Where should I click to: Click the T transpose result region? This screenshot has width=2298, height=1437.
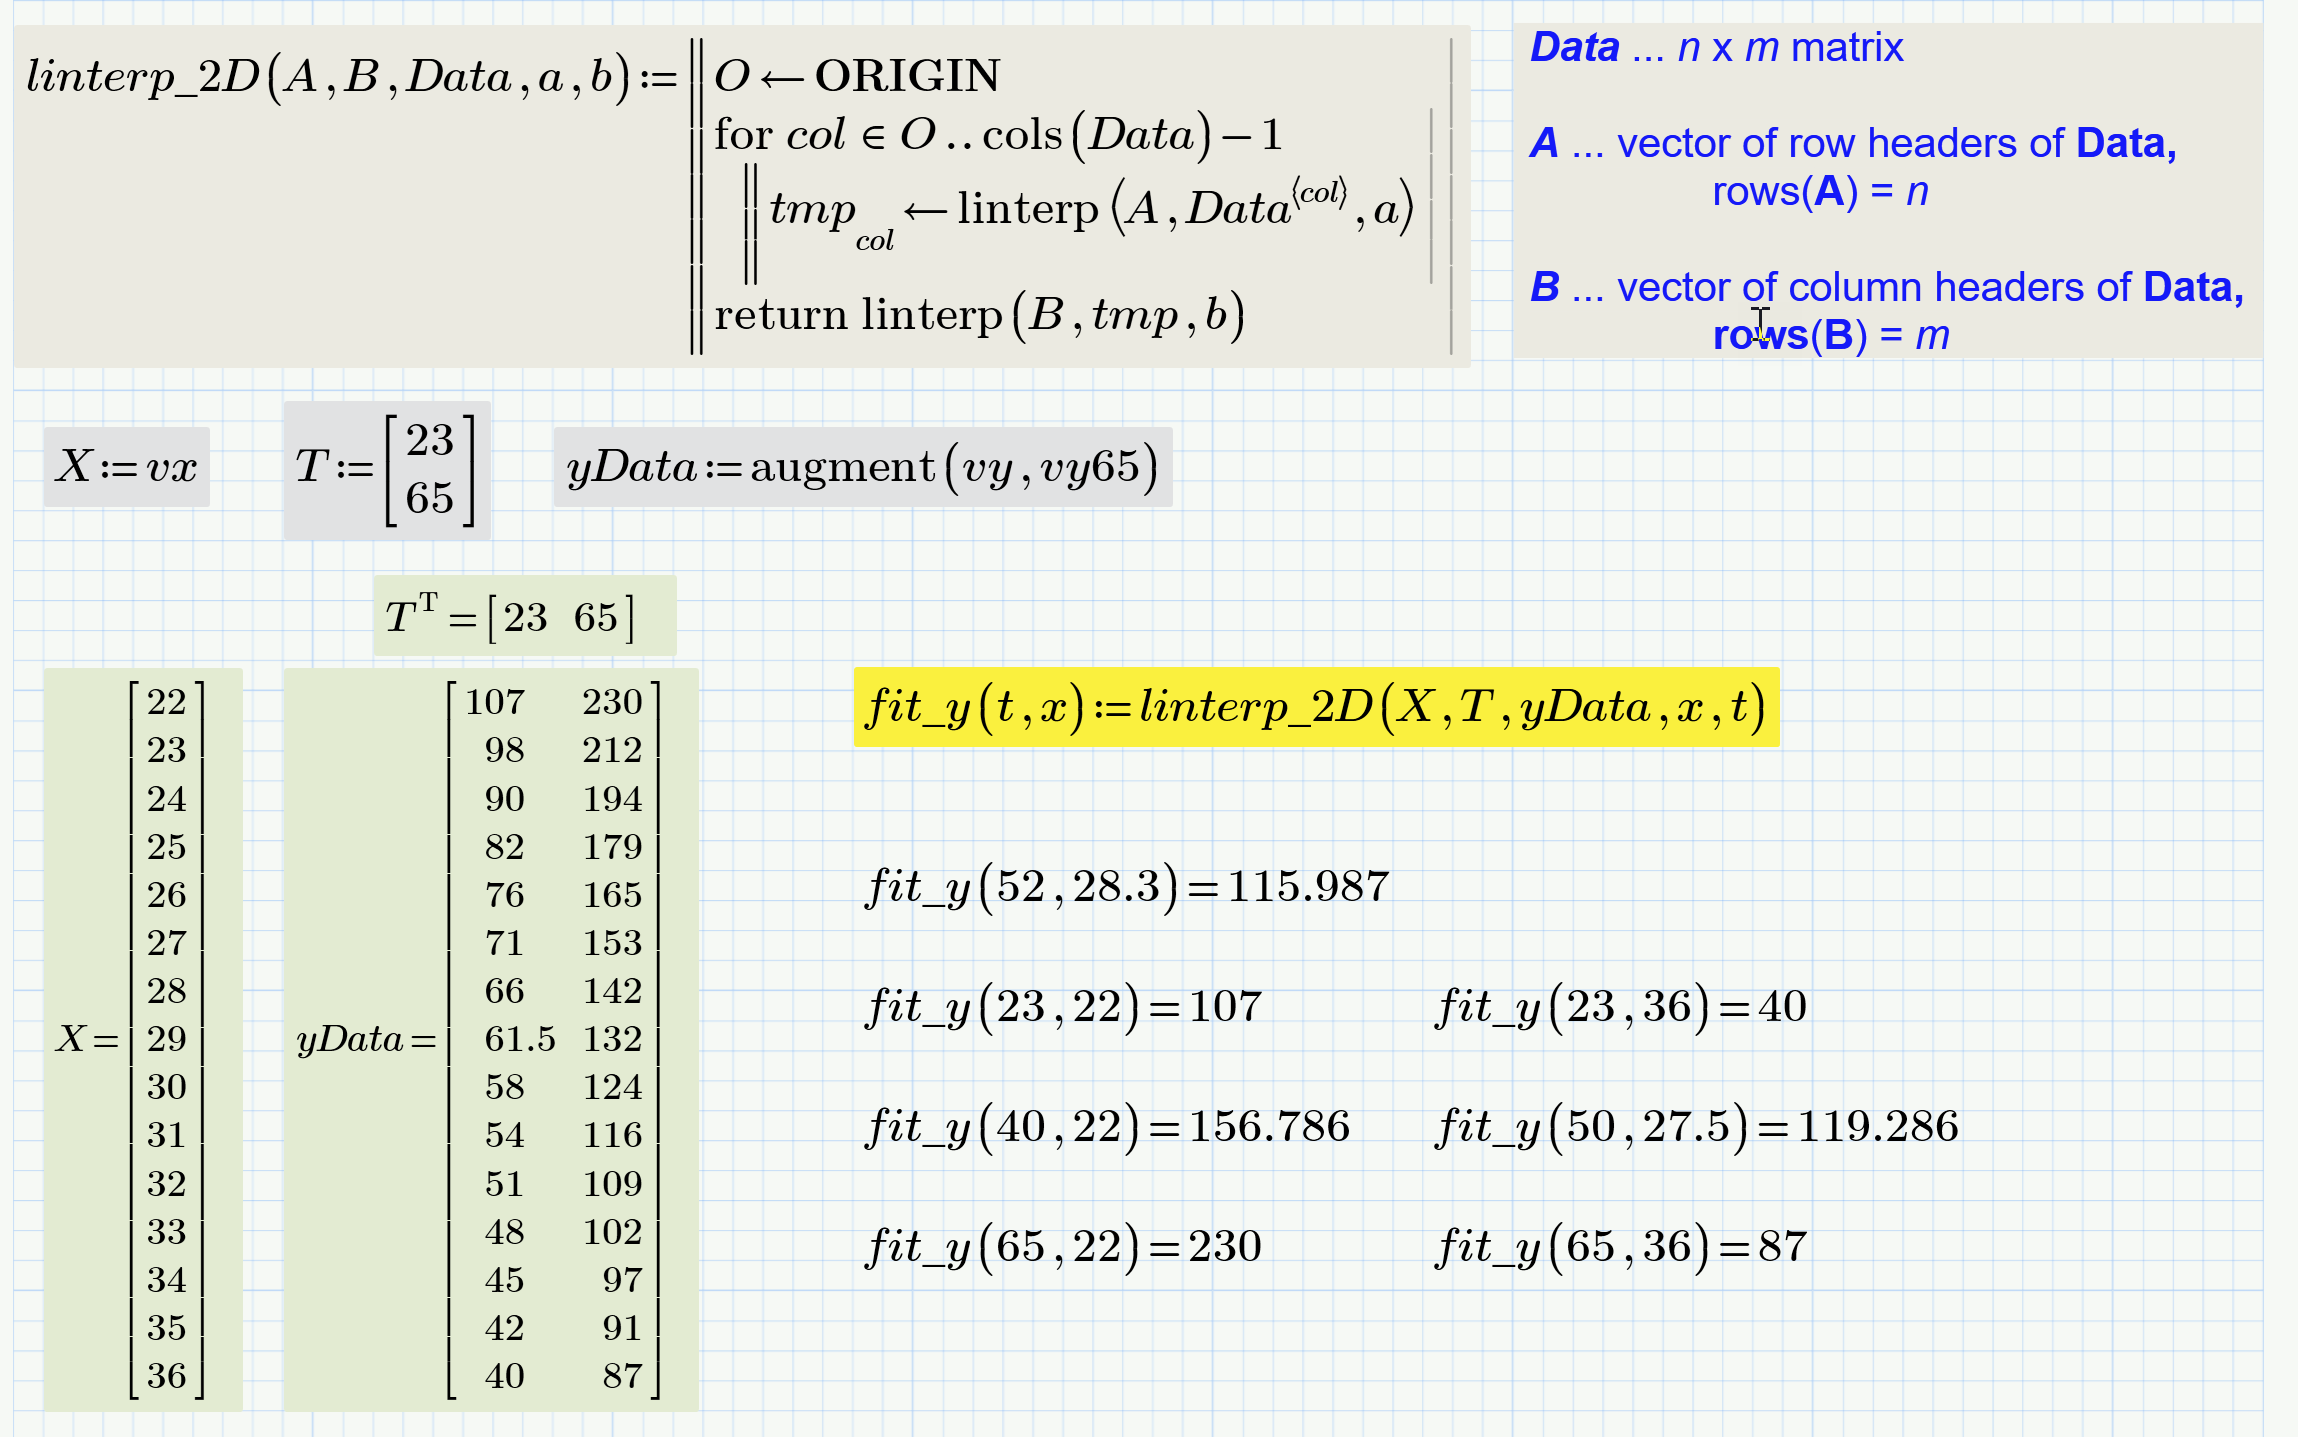pyautogui.click(x=511, y=617)
